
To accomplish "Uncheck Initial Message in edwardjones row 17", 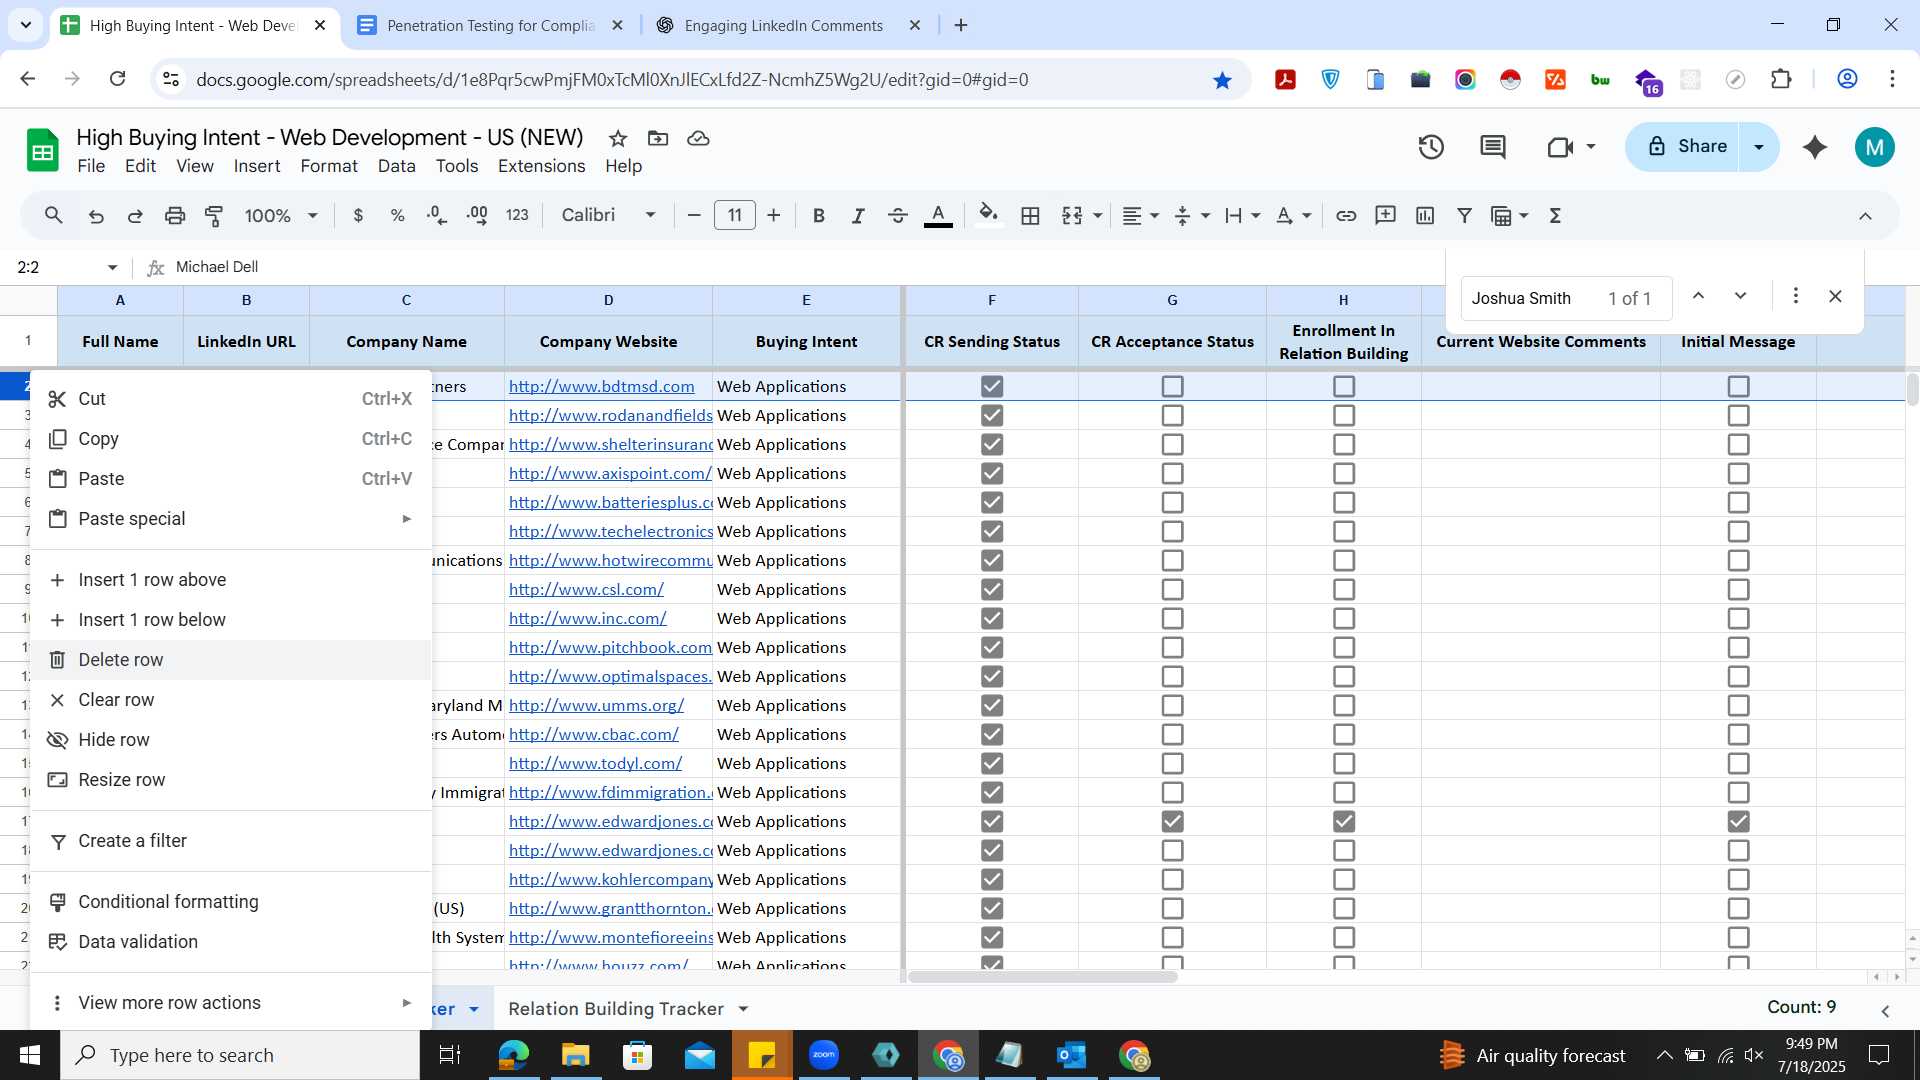I will [x=1739, y=821].
